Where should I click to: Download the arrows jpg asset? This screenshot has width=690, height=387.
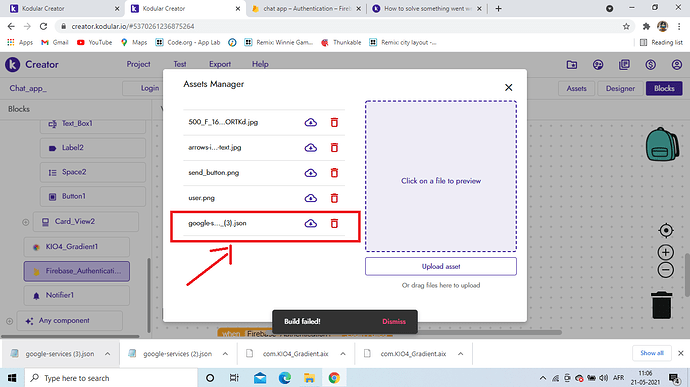[x=311, y=147]
